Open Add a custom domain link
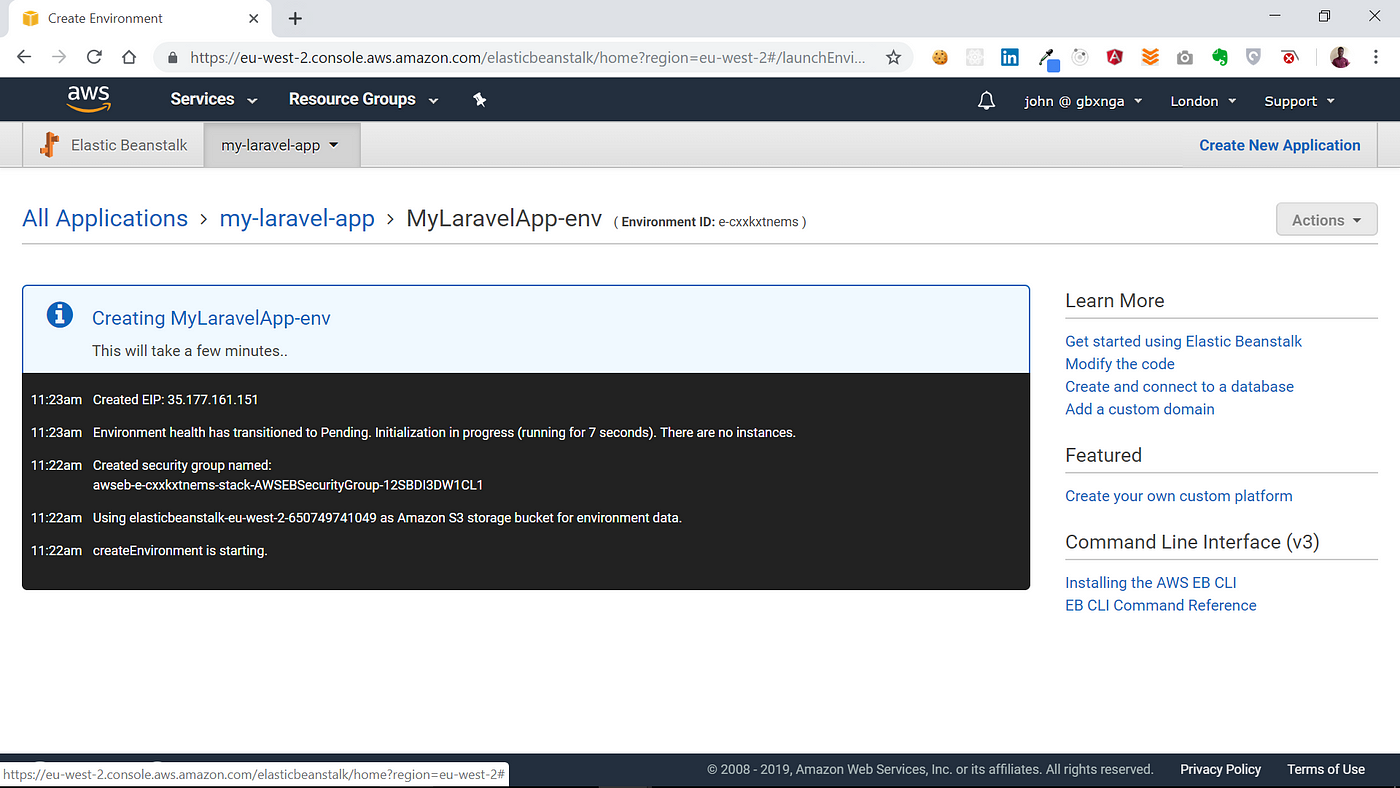The height and width of the screenshot is (788, 1400). (1139, 409)
